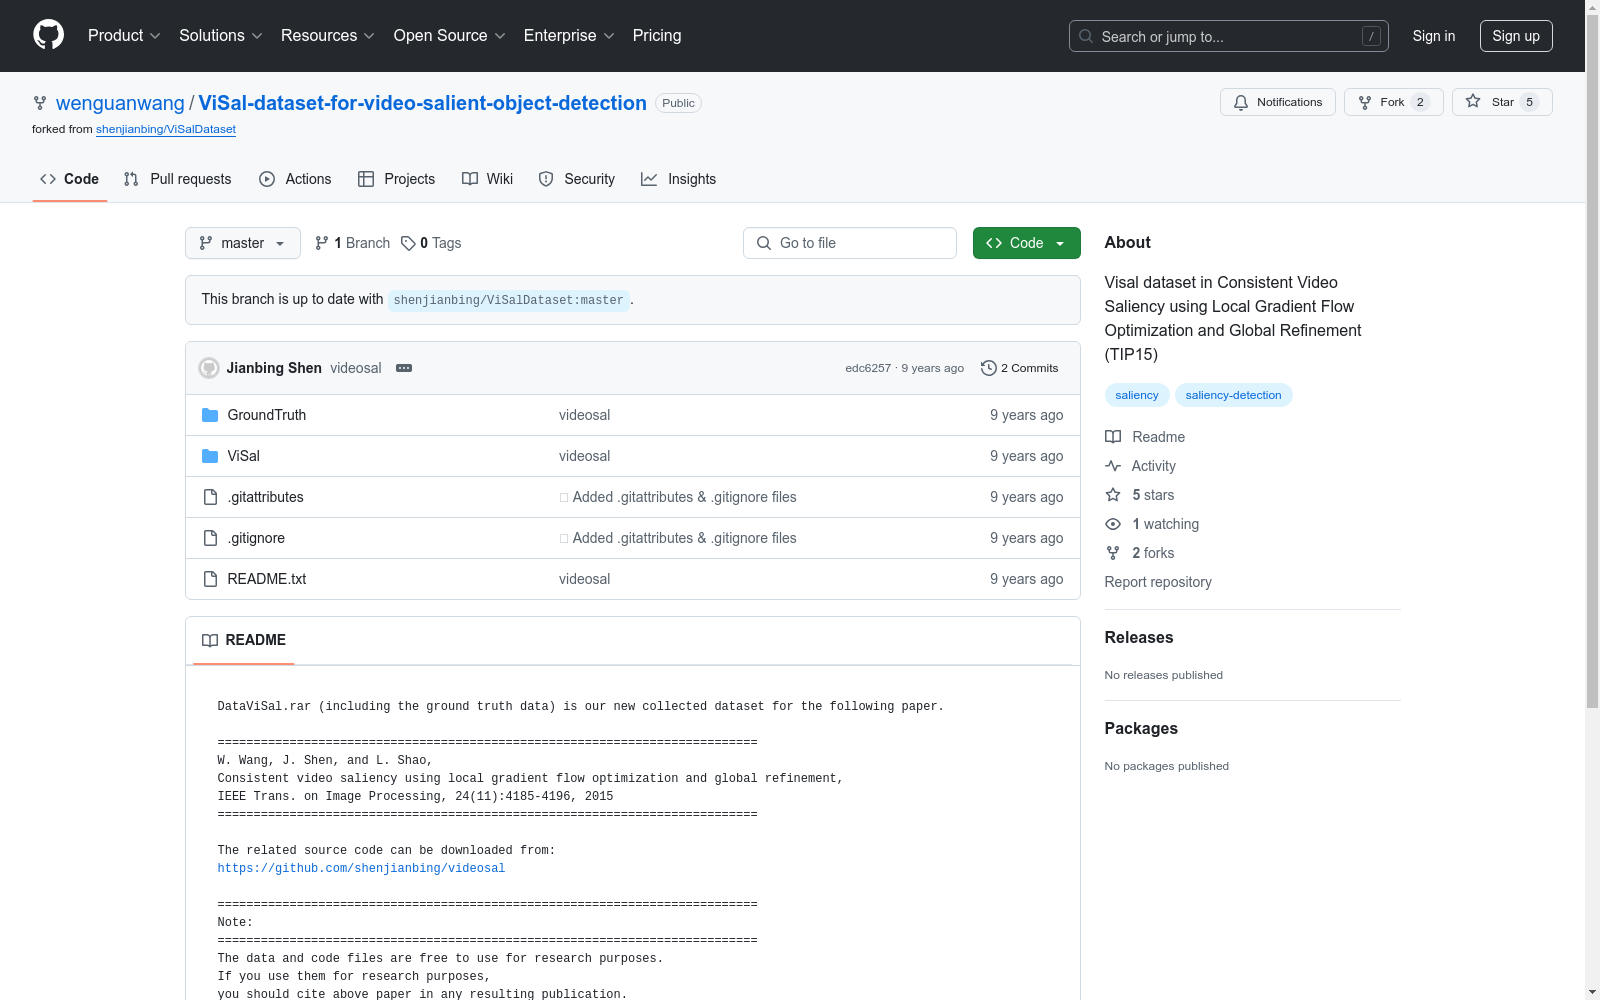Click the Go to file input
The width and height of the screenshot is (1600, 1000).
point(850,243)
